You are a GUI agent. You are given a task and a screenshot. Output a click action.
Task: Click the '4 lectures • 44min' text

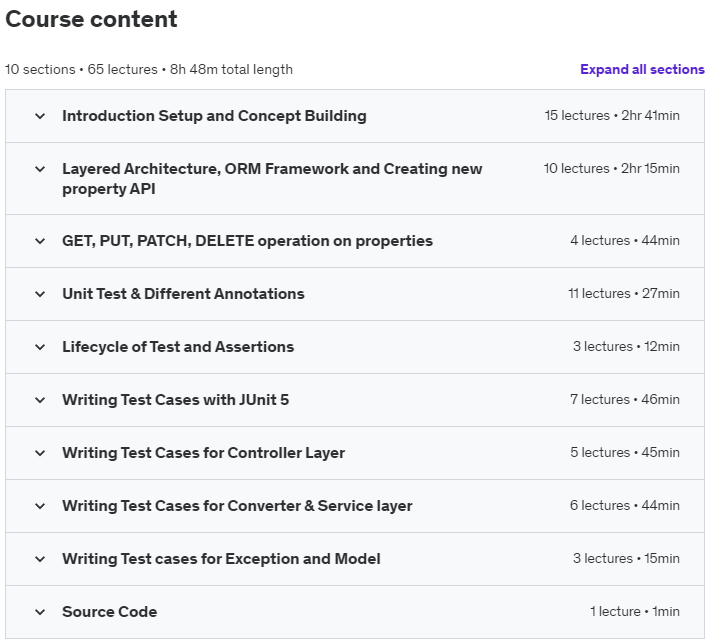click(x=625, y=241)
